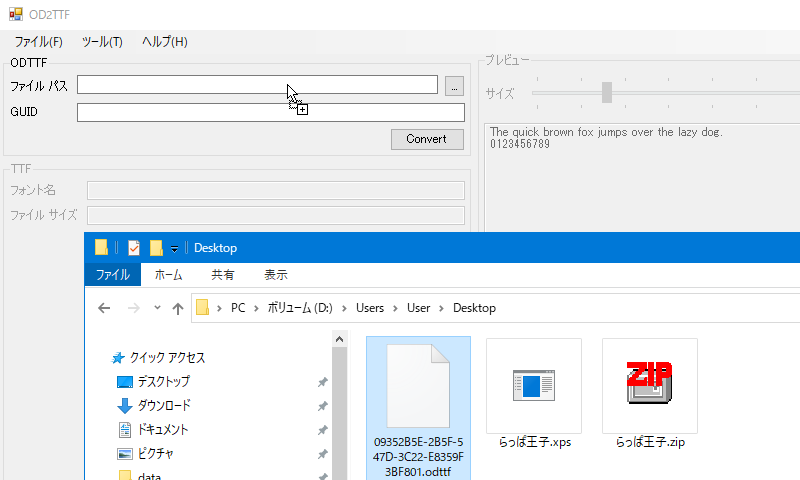This screenshot has width=800, height=480.
Task: Open ピクチャ in Quick Access sidebar
Action: click(155, 454)
